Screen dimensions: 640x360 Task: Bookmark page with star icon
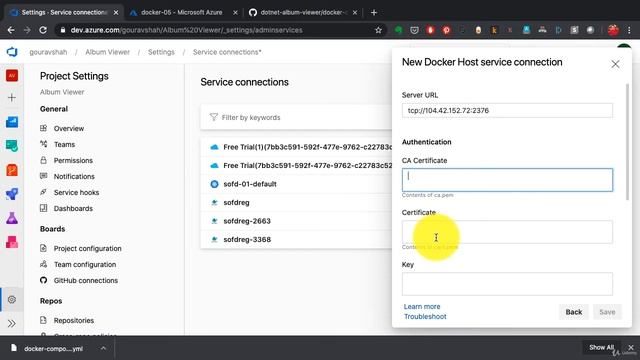(378, 30)
